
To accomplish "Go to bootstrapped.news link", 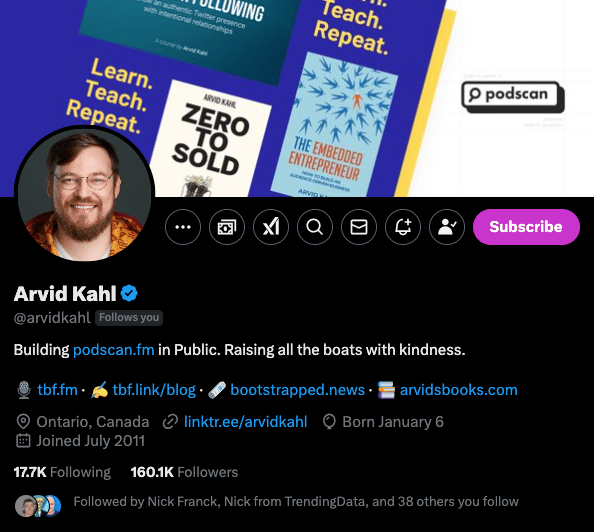I will pos(297,390).
